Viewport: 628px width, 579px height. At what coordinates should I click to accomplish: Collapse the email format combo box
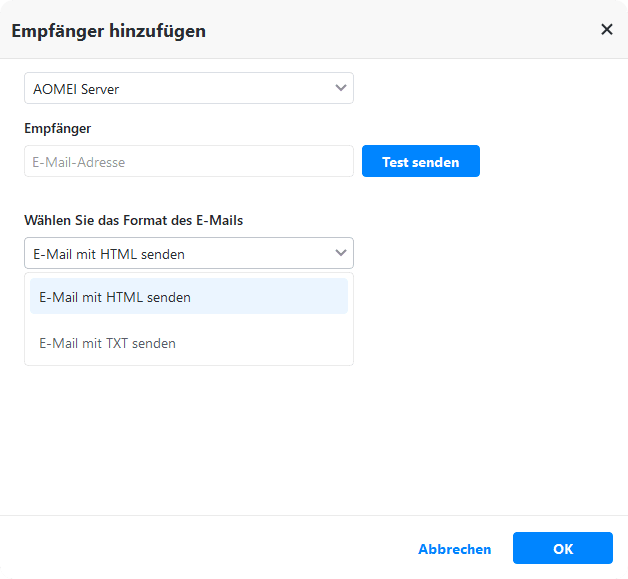point(188,254)
